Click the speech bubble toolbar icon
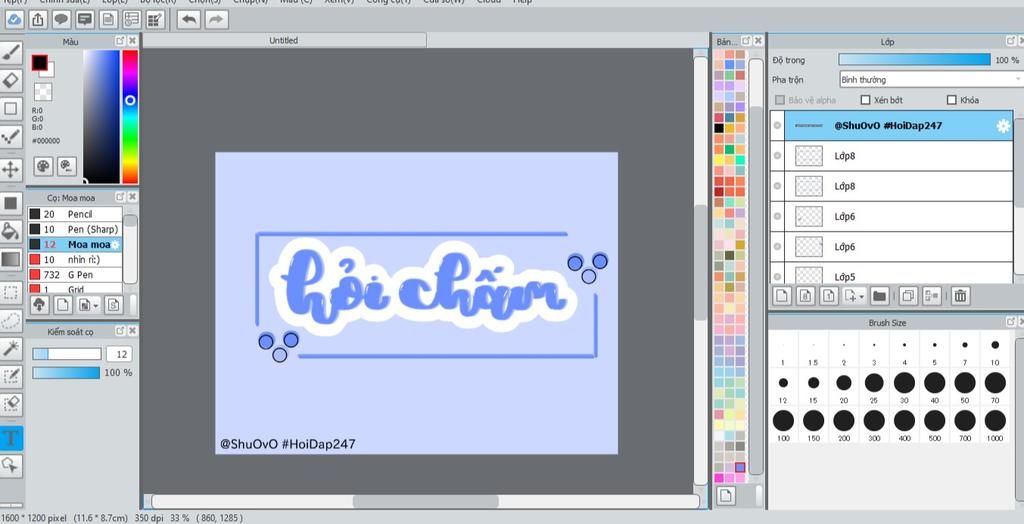The width and height of the screenshot is (1024, 524). 61,20
